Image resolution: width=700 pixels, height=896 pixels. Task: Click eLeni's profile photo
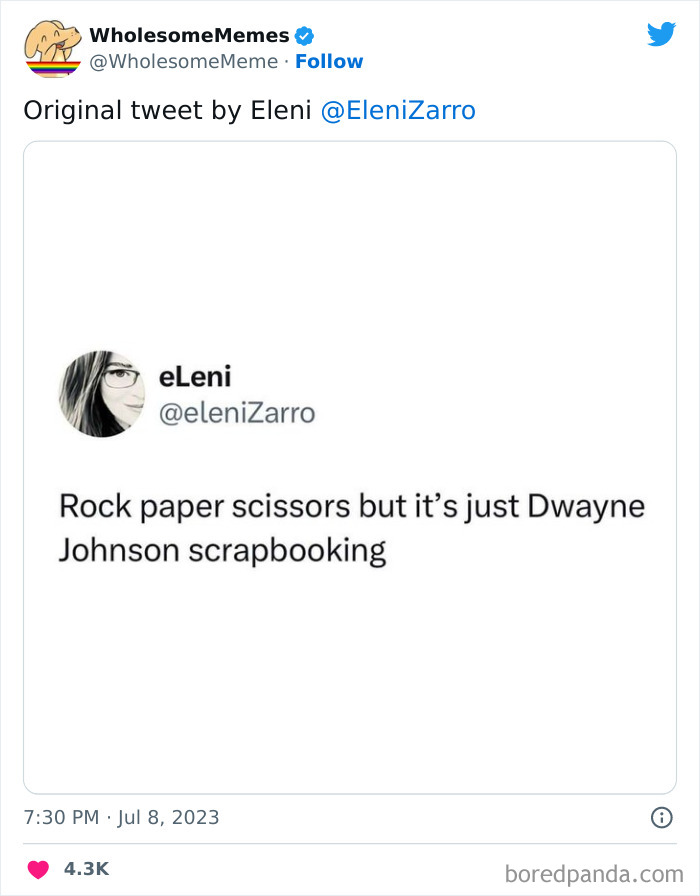103,394
